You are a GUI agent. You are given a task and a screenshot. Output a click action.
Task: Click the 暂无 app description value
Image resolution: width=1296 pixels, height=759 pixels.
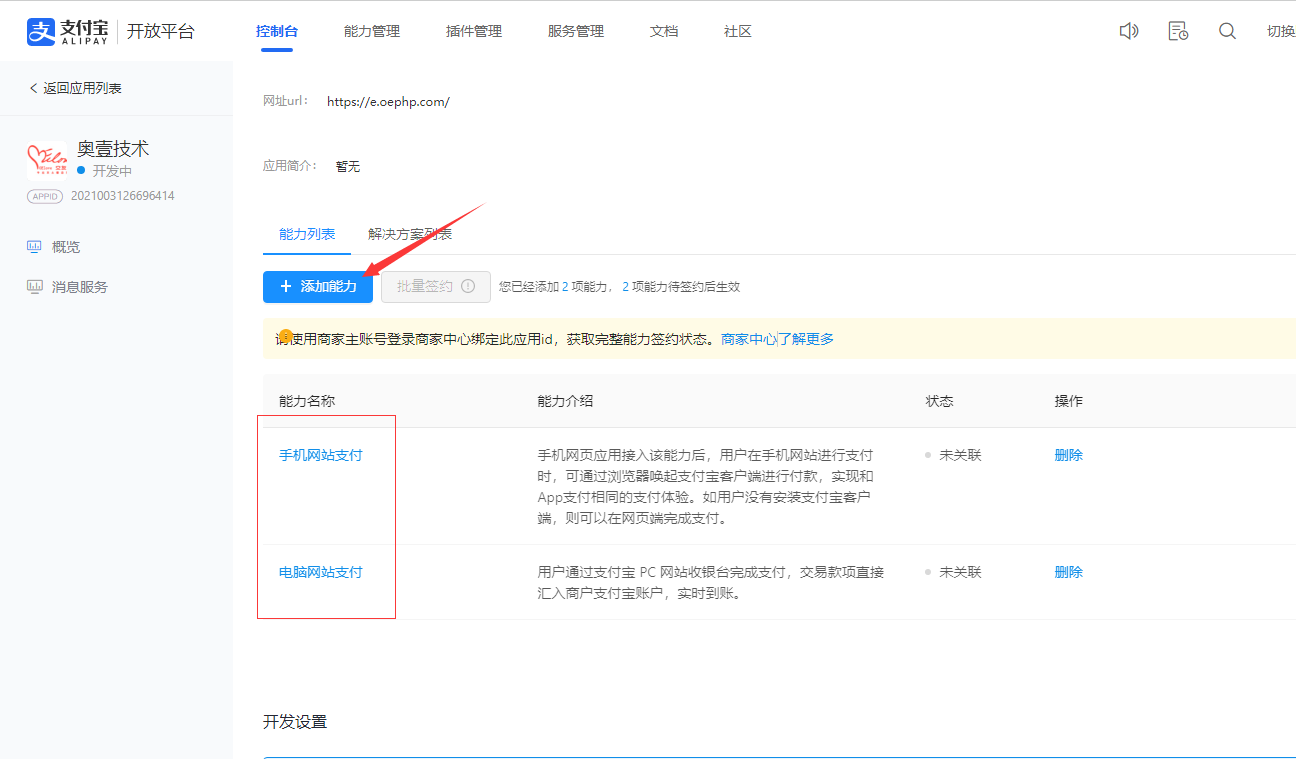tap(348, 166)
